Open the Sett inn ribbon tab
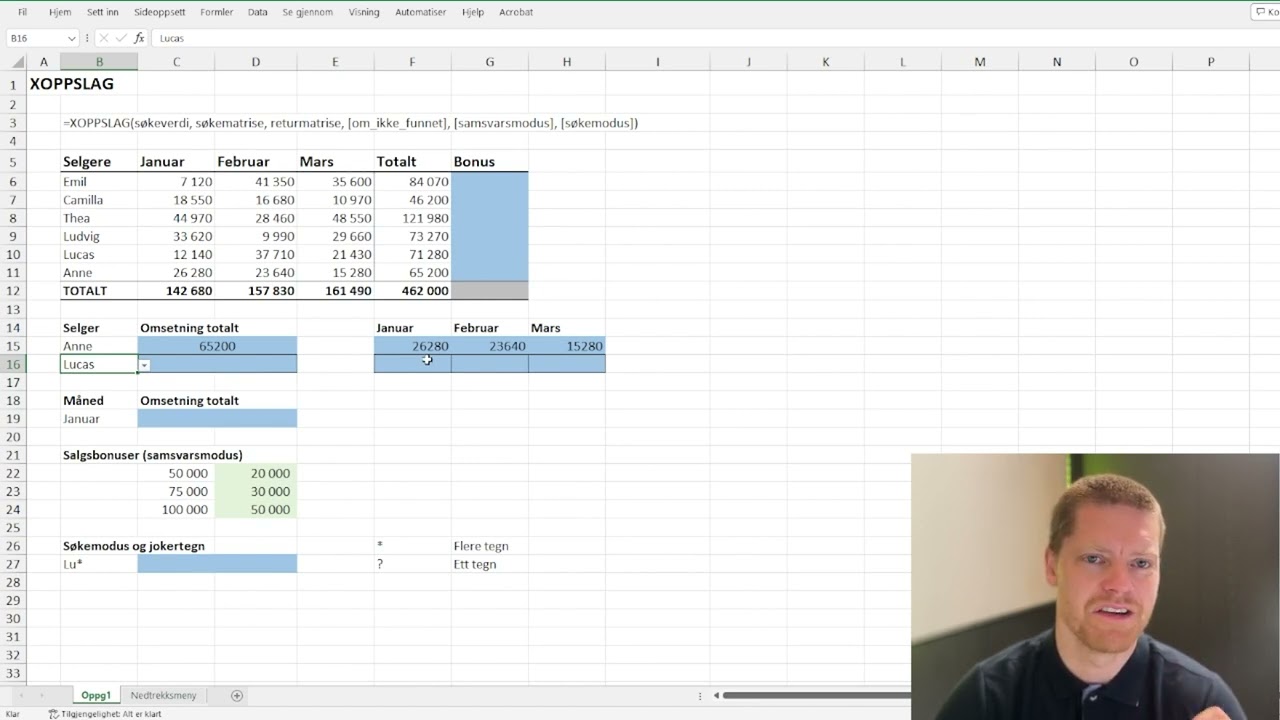The height and width of the screenshot is (720, 1280). [x=103, y=12]
